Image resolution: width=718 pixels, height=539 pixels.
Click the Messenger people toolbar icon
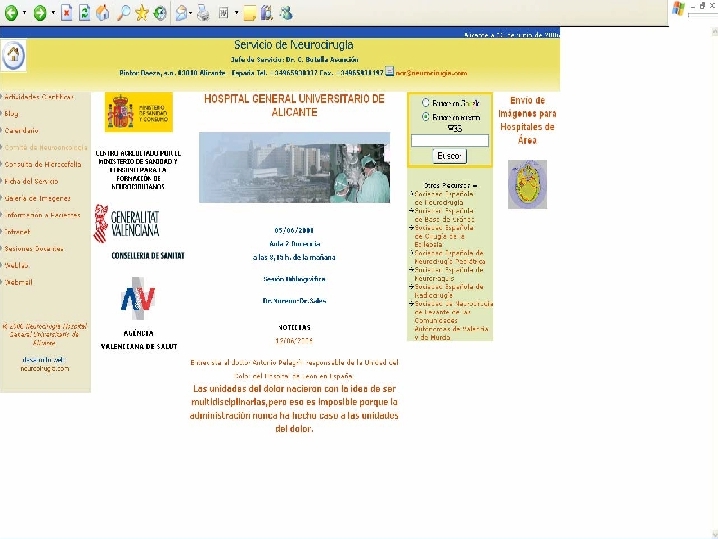click(x=287, y=13)
